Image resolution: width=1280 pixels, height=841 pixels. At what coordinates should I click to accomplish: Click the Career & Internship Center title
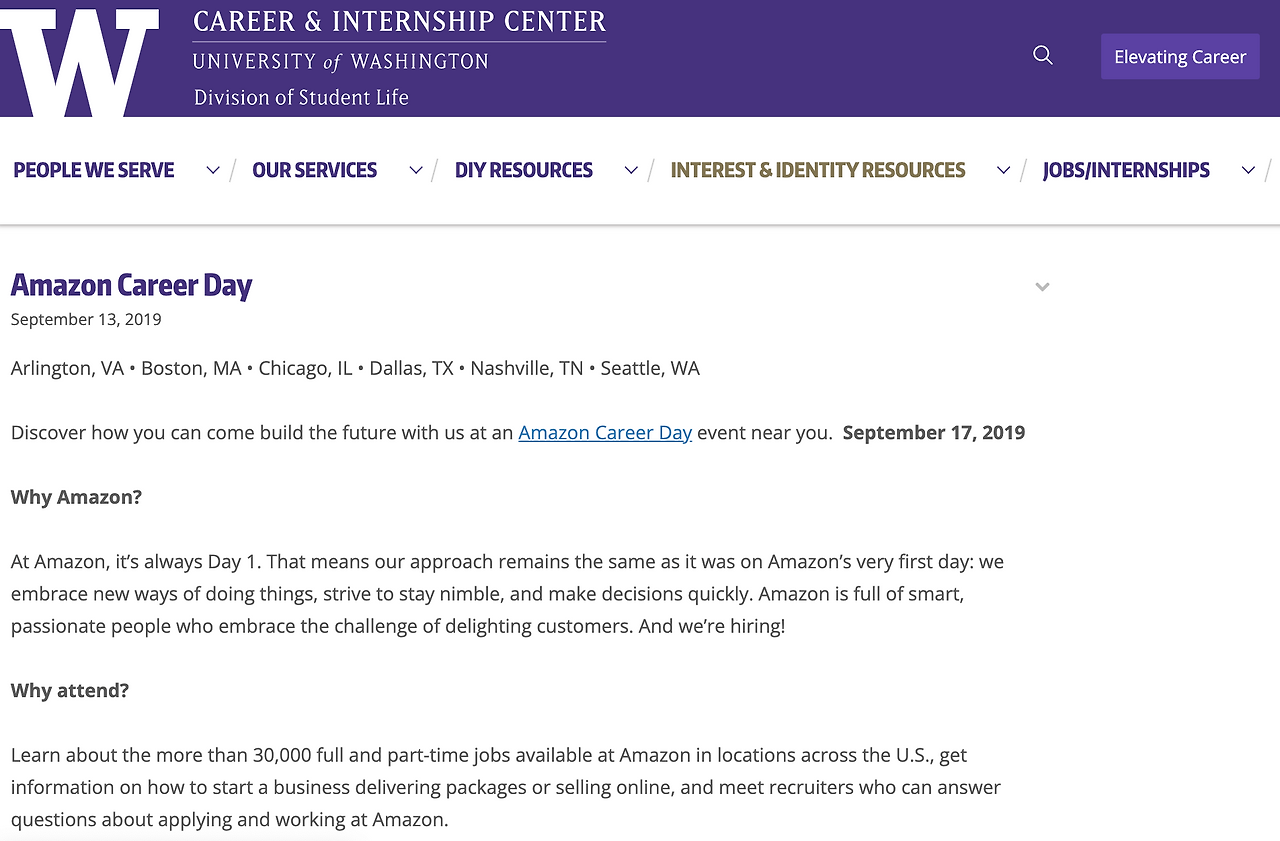[399, 21]
